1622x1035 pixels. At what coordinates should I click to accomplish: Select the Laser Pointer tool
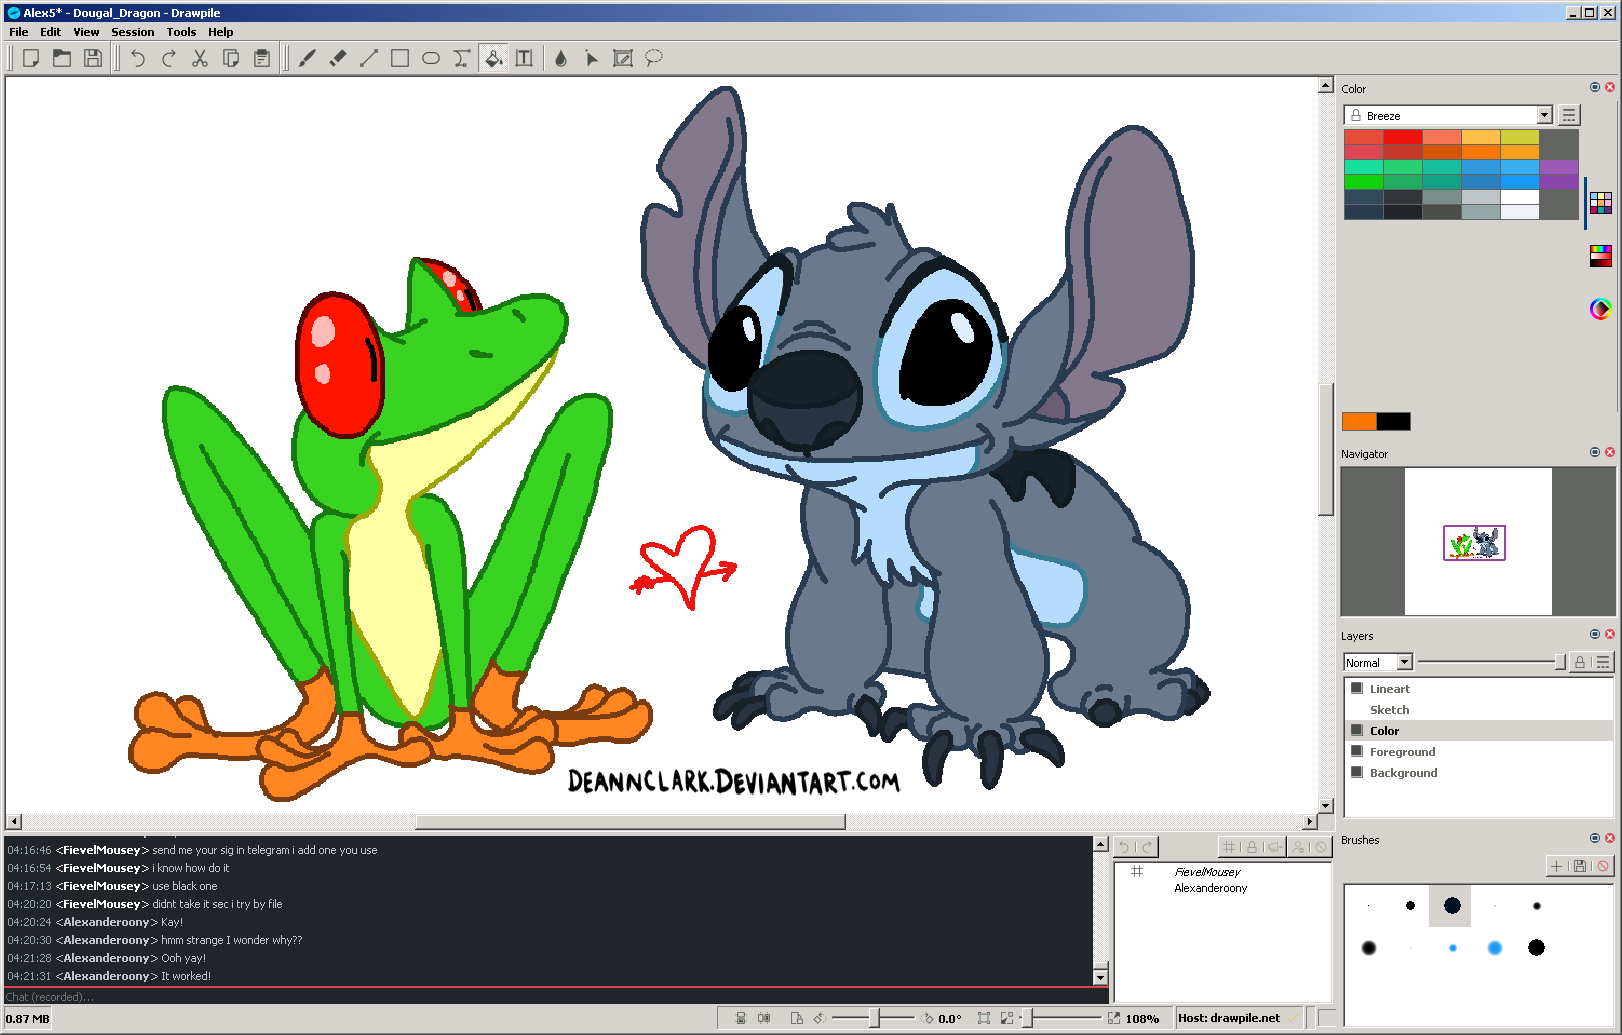click(592, 58)
